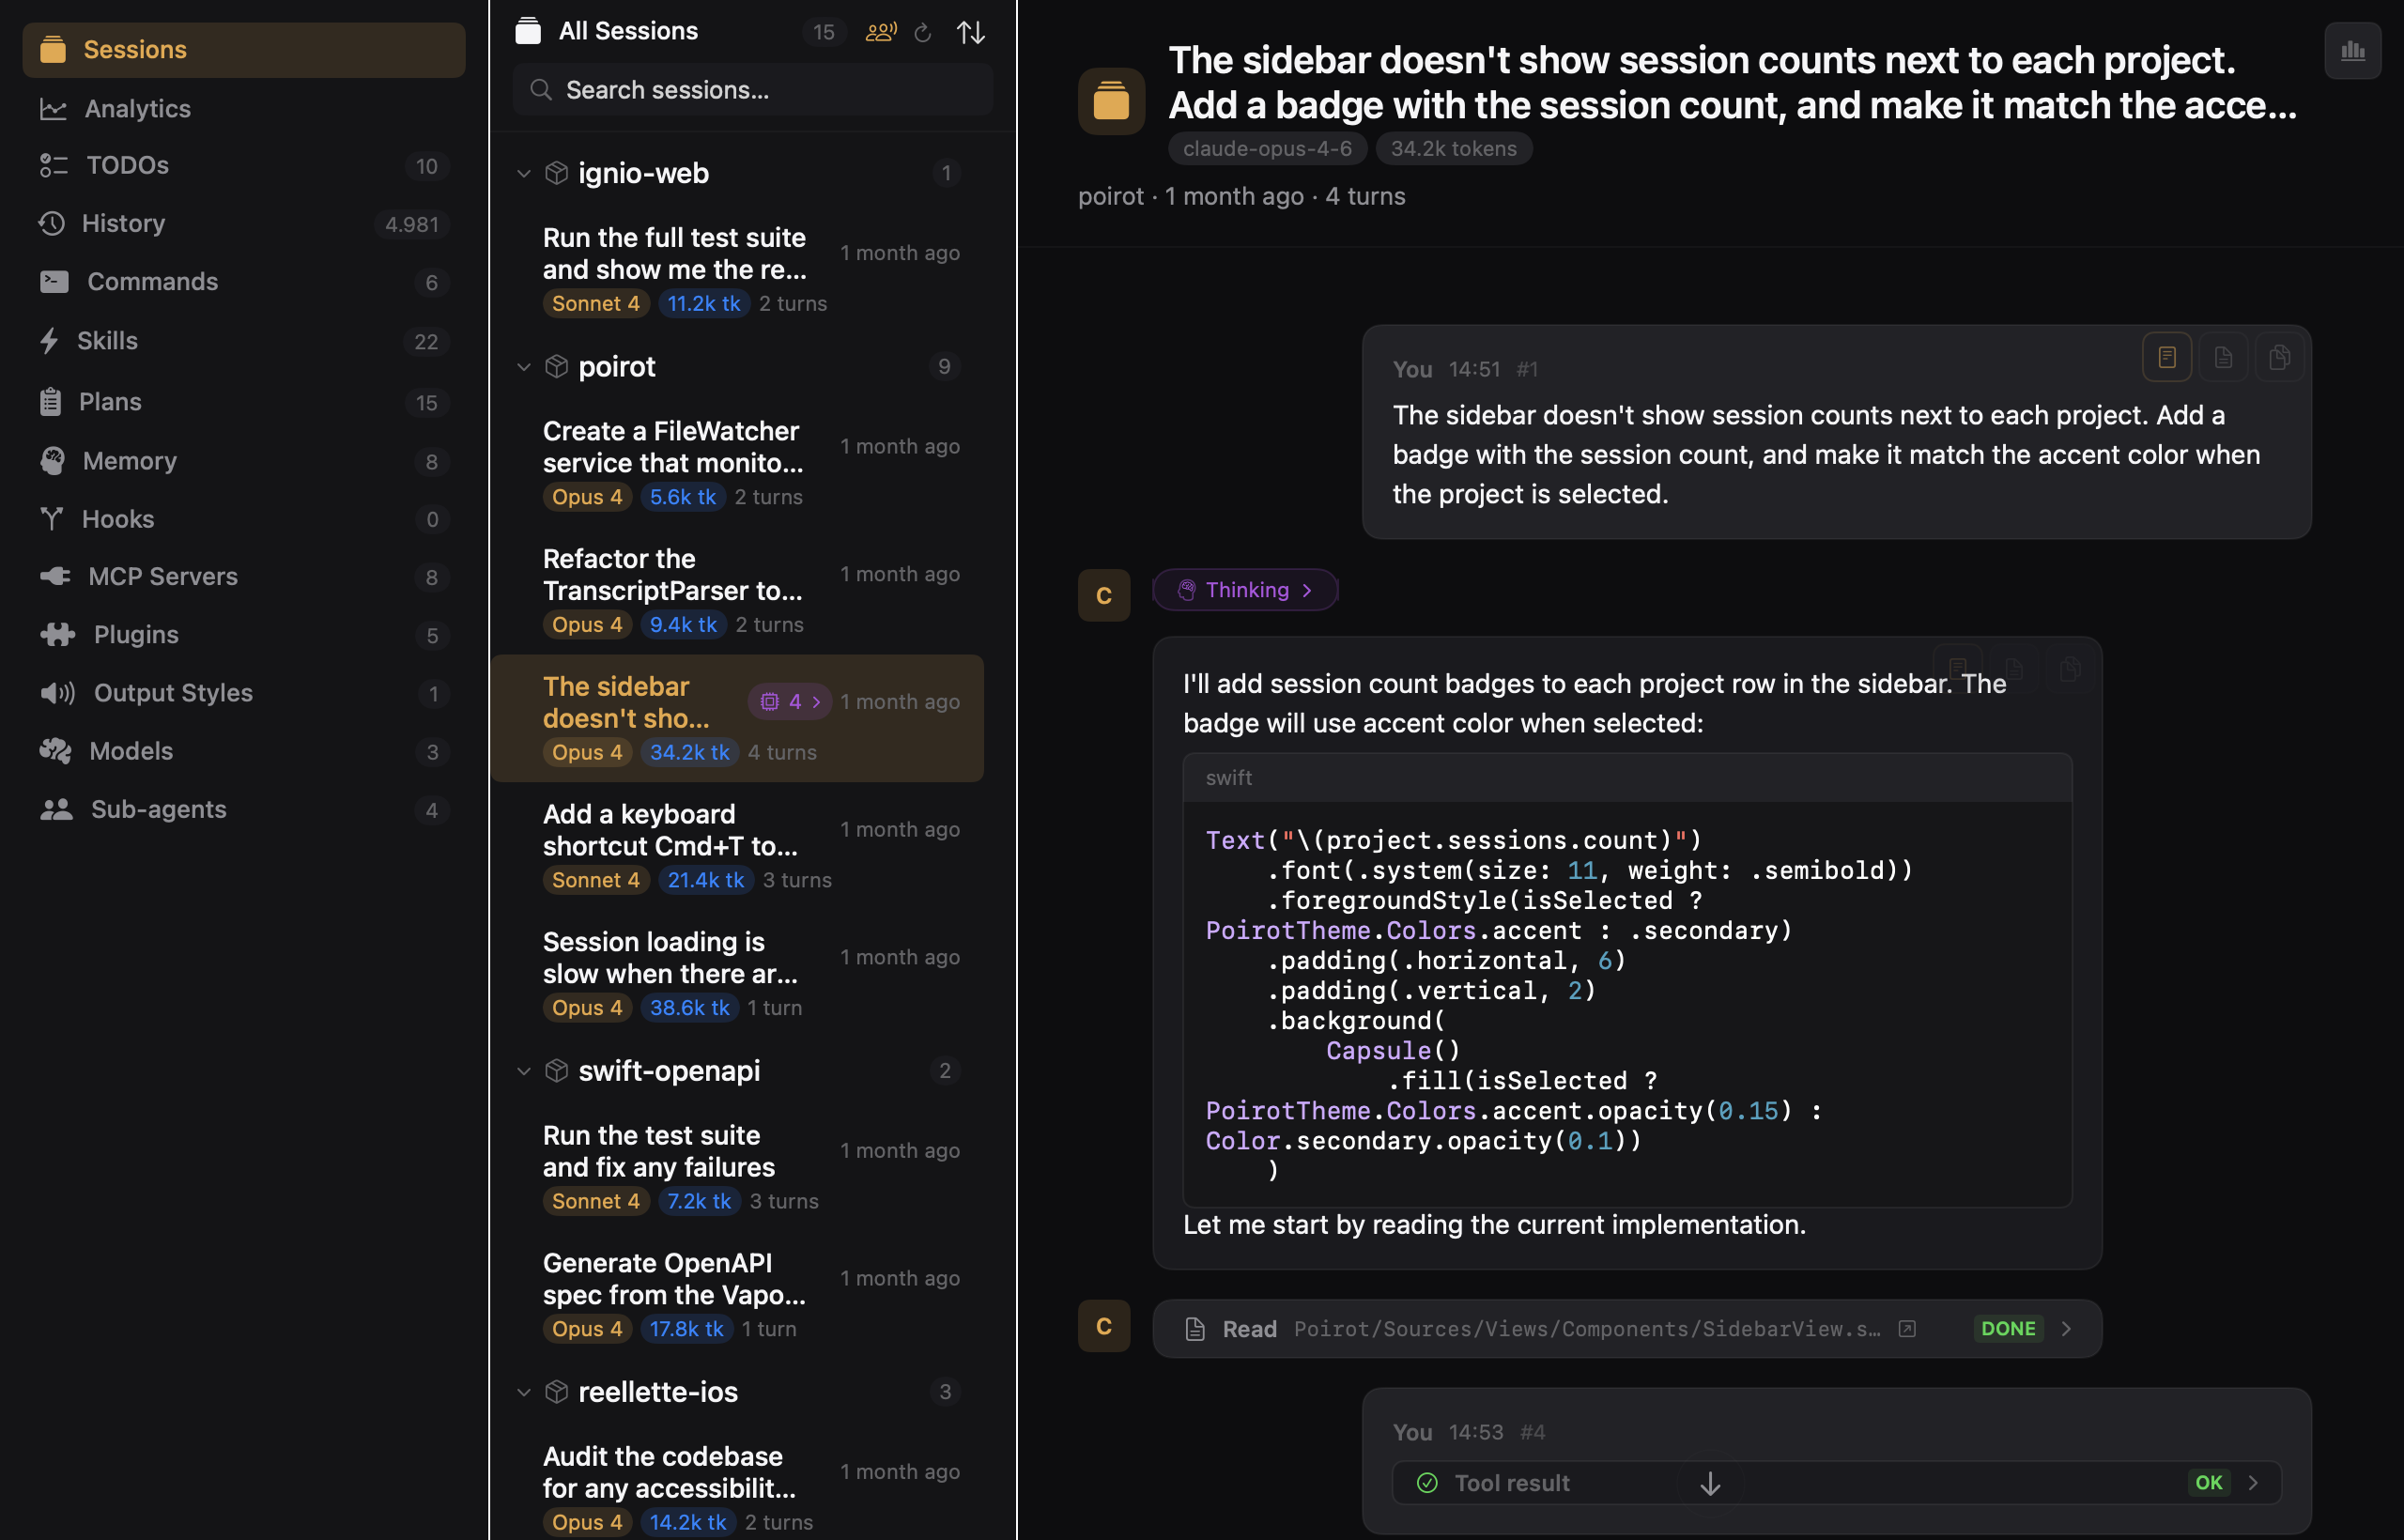2404x1540 pixels.
Task: Open the Hooks section in sidebar
Action: coord(118,519)
